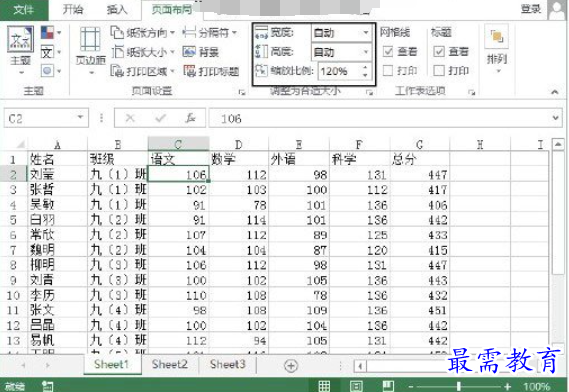
Task: Open paper size (纸张大小) menu
Action: tap(143, 52)
